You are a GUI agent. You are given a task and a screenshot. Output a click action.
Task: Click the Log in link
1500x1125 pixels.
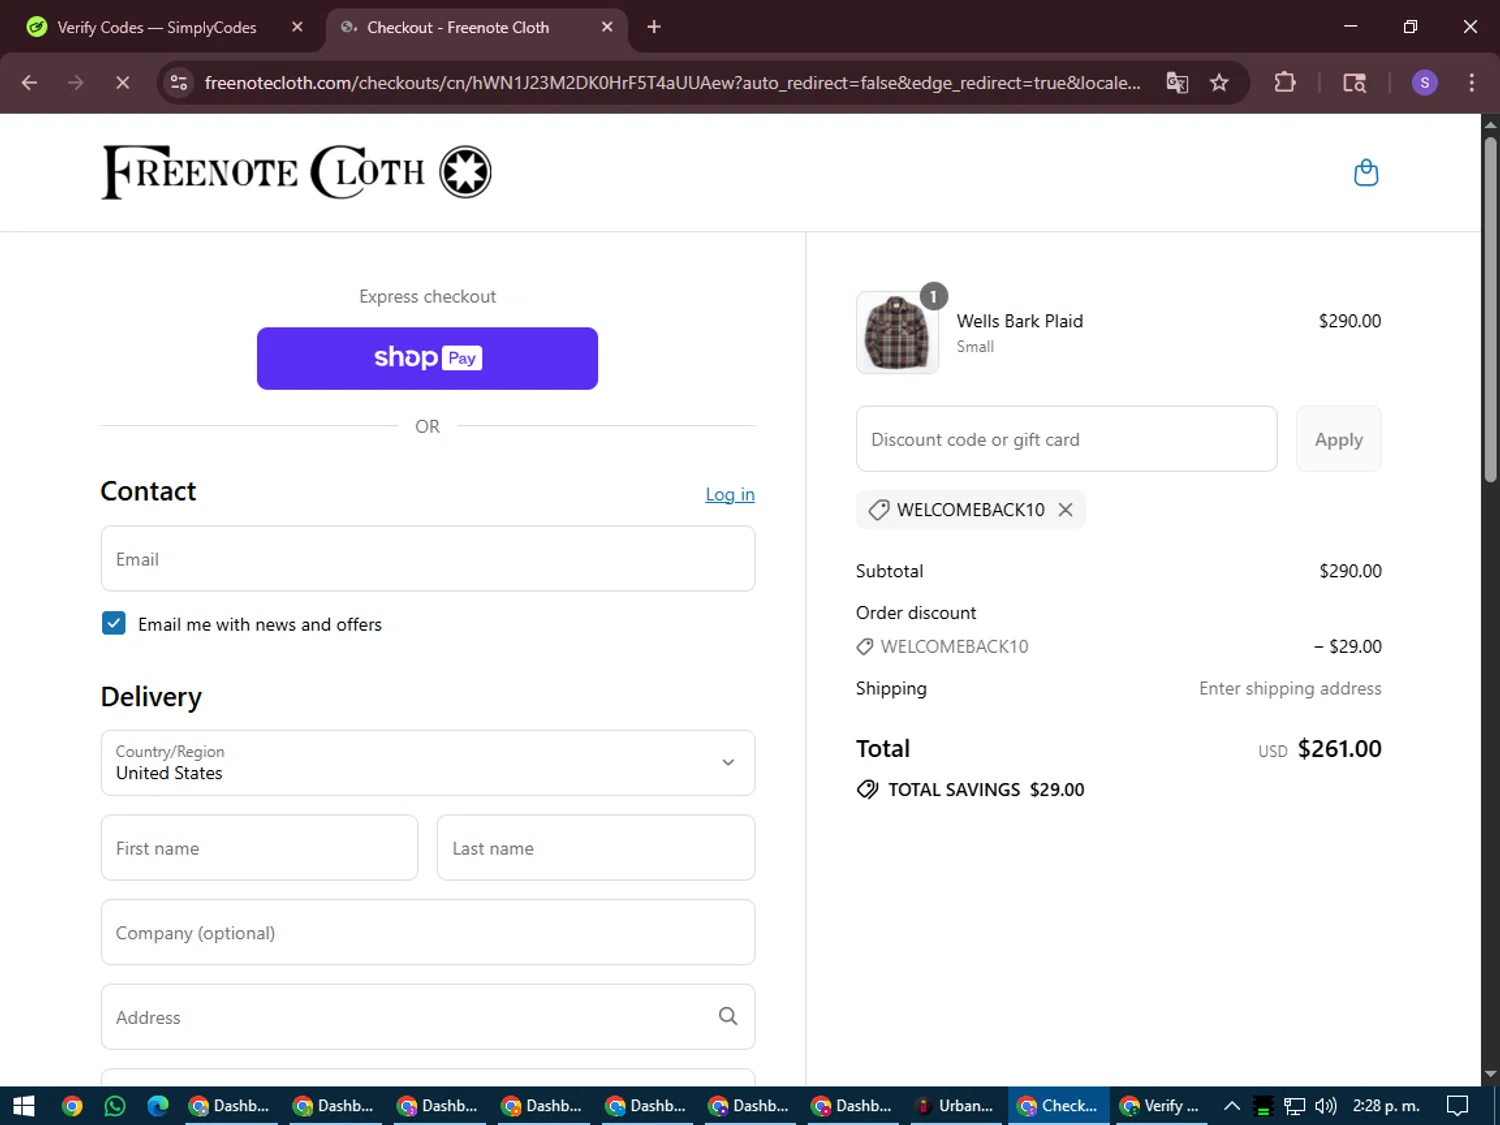point(730,494)
